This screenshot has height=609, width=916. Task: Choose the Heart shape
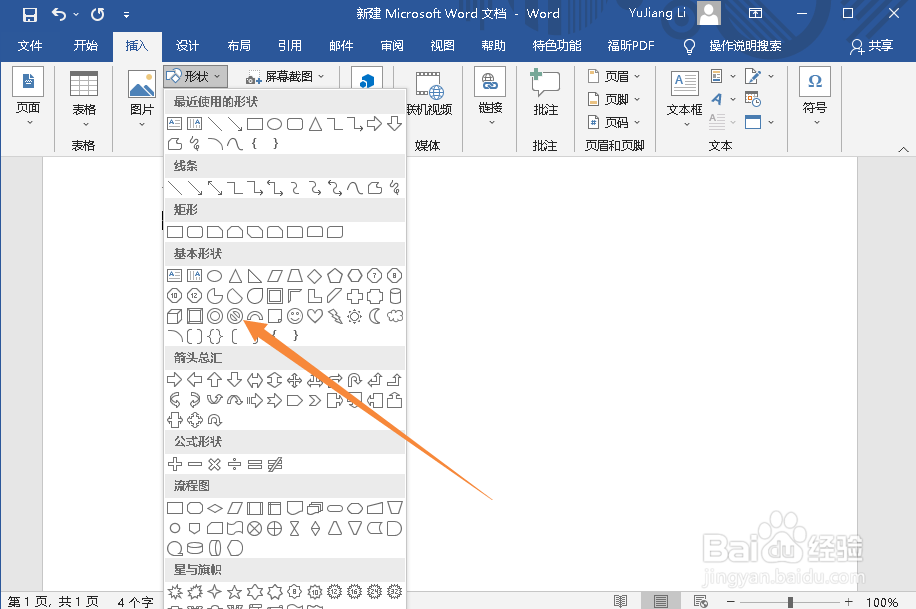315,316
